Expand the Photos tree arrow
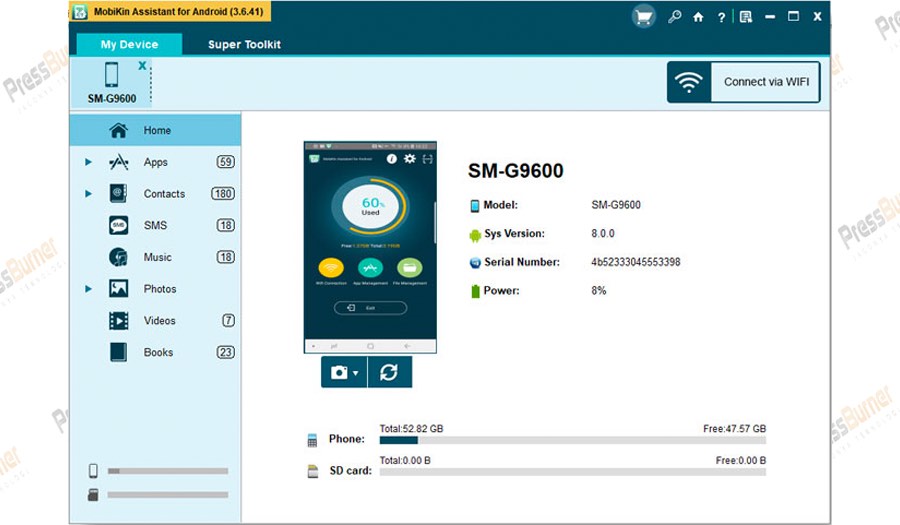This screenshot has height=525, width=900. [88, 289]
